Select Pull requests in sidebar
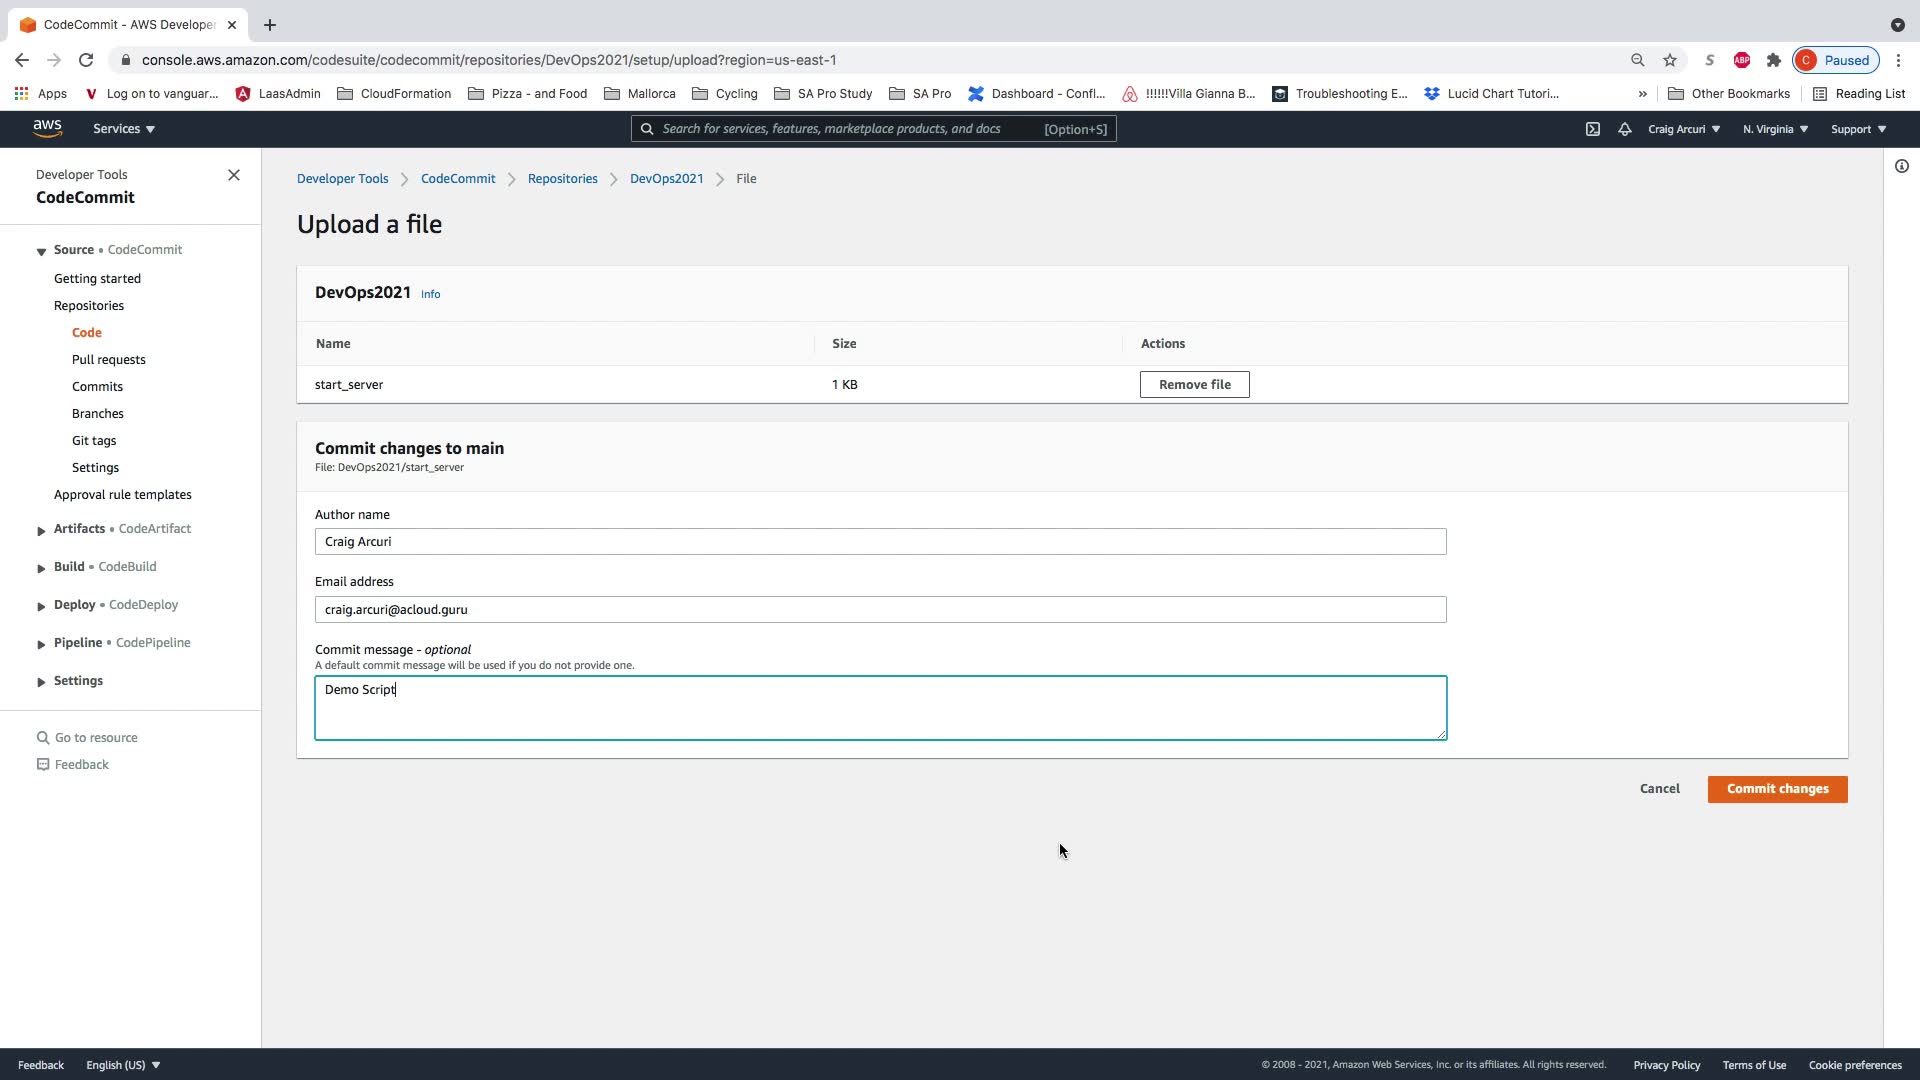 point(109,360)
